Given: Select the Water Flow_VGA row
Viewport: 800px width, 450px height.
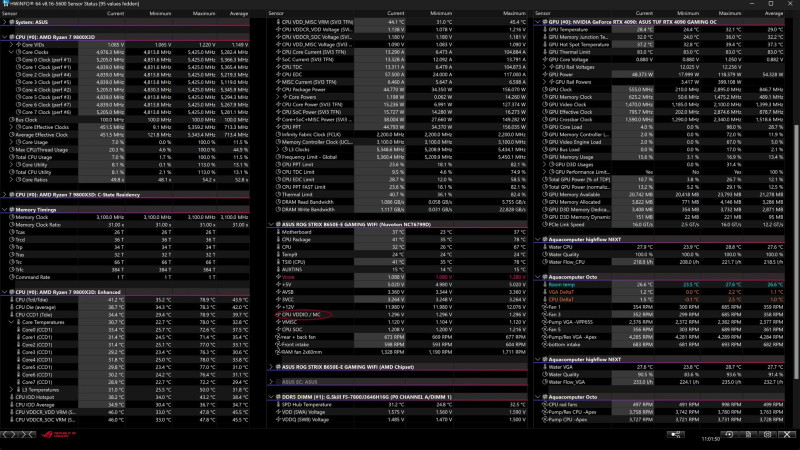Looking at the screenshot, I should (x=659, y=382).
